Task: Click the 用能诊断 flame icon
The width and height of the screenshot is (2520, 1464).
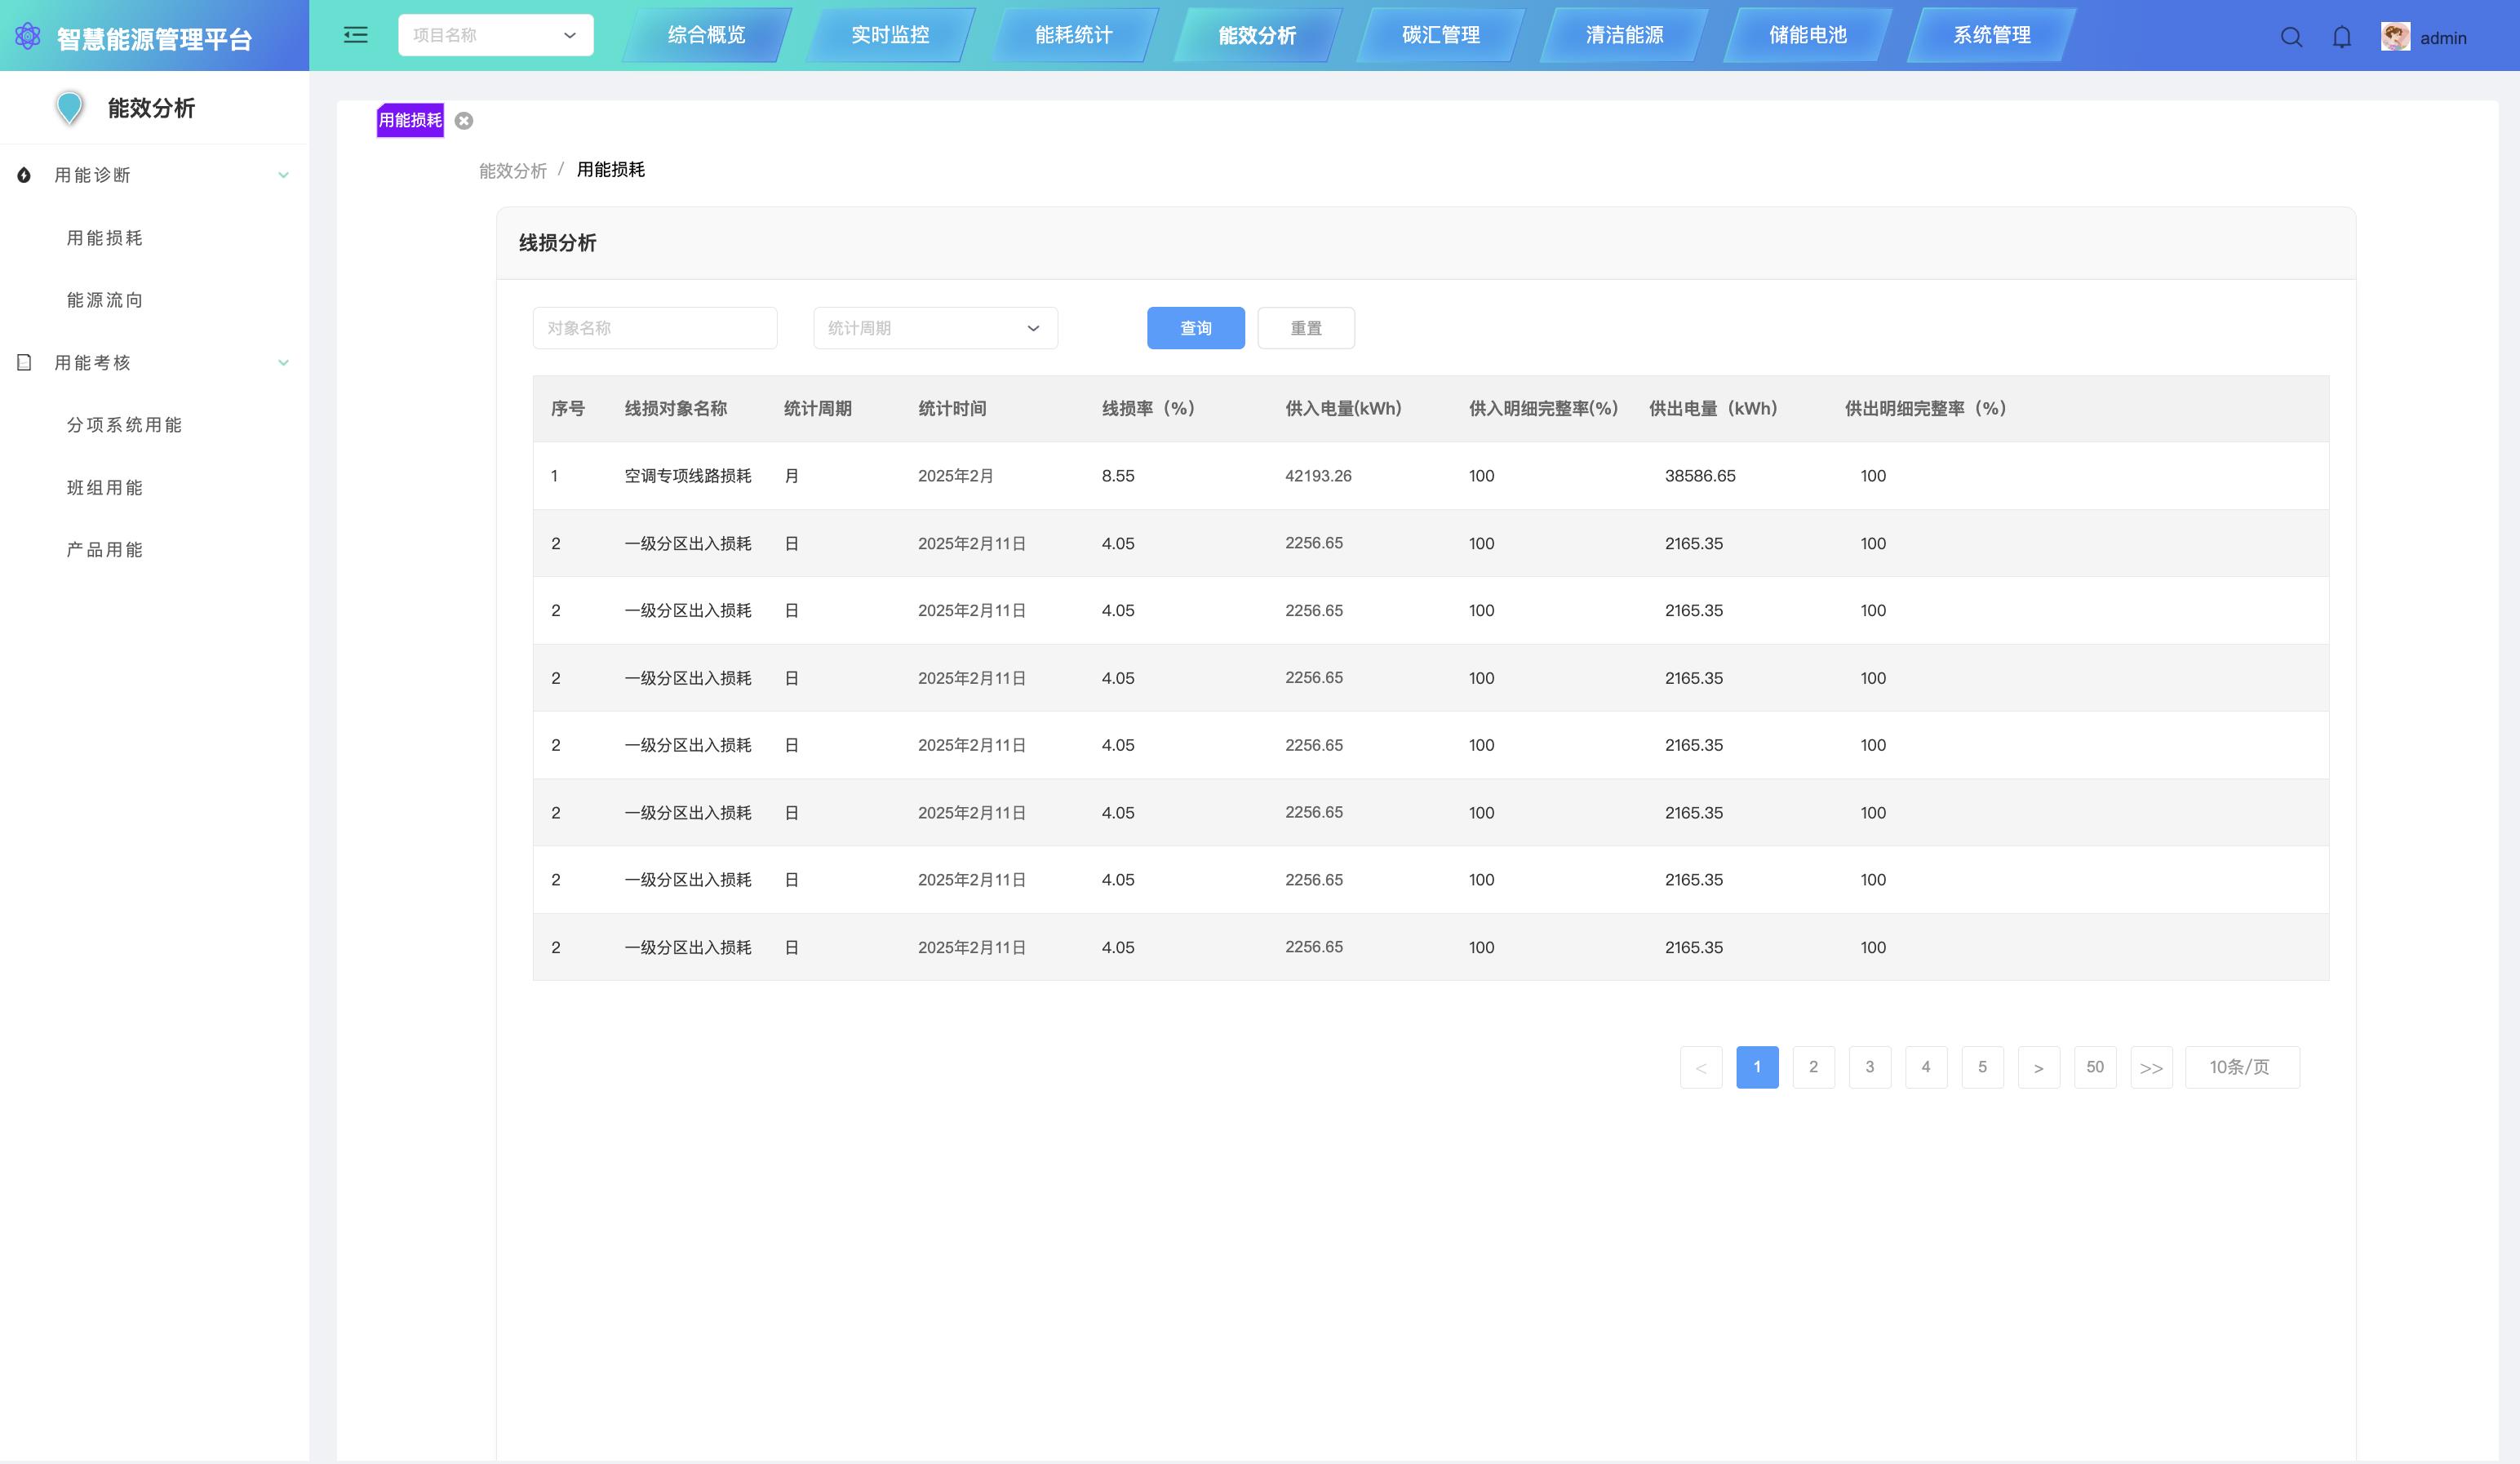Action: [24, 175]
